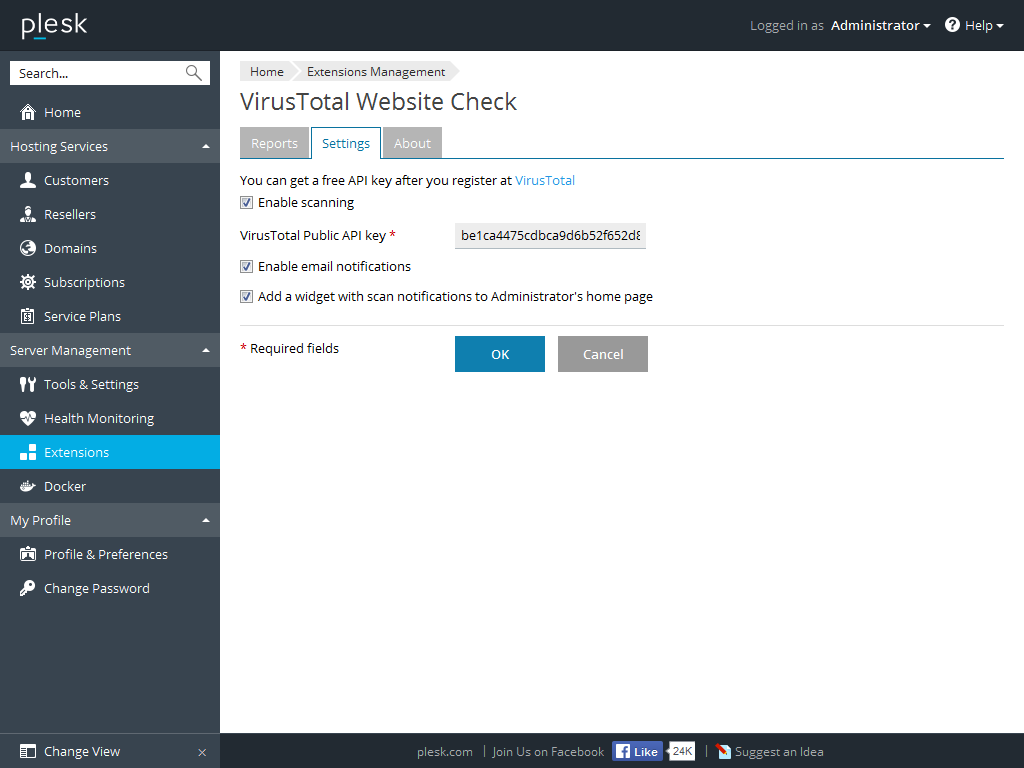Click the Health Monitoring heart icon
The image size is (1024, 768).
click(27, 418)
